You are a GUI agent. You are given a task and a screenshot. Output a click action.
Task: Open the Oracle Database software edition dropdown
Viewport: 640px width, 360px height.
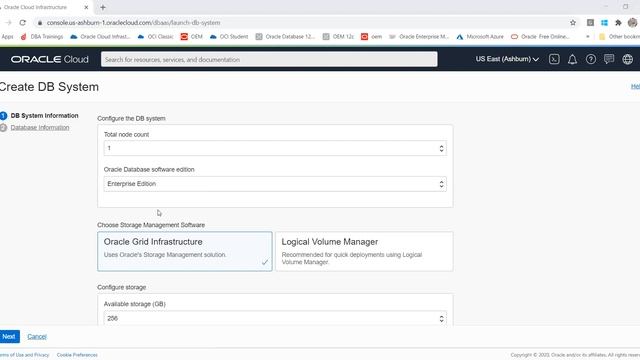(275, 184)
